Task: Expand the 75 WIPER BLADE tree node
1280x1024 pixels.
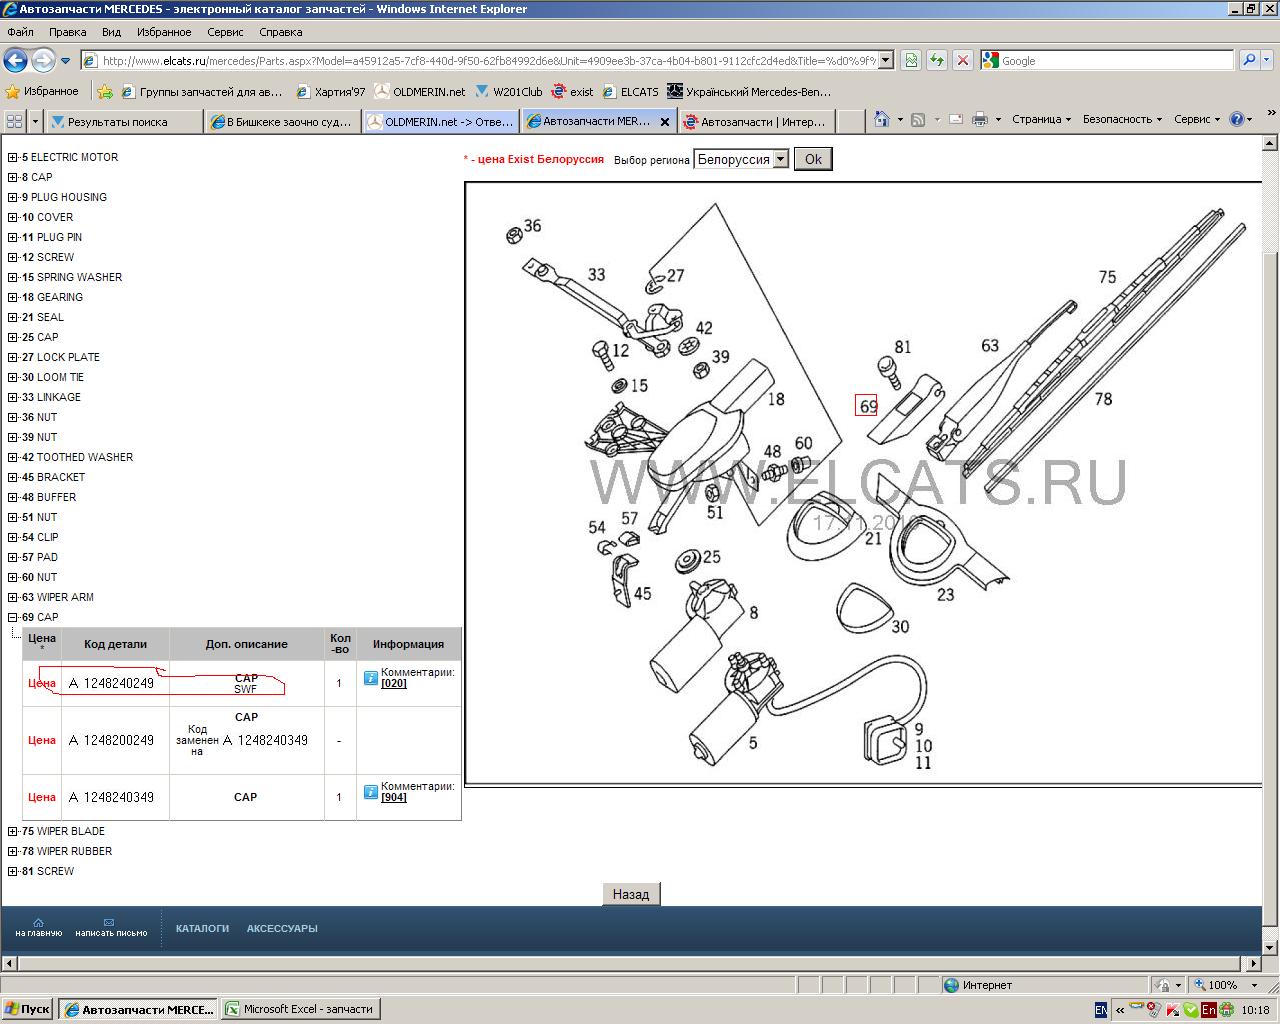Action: pos(13,831)
